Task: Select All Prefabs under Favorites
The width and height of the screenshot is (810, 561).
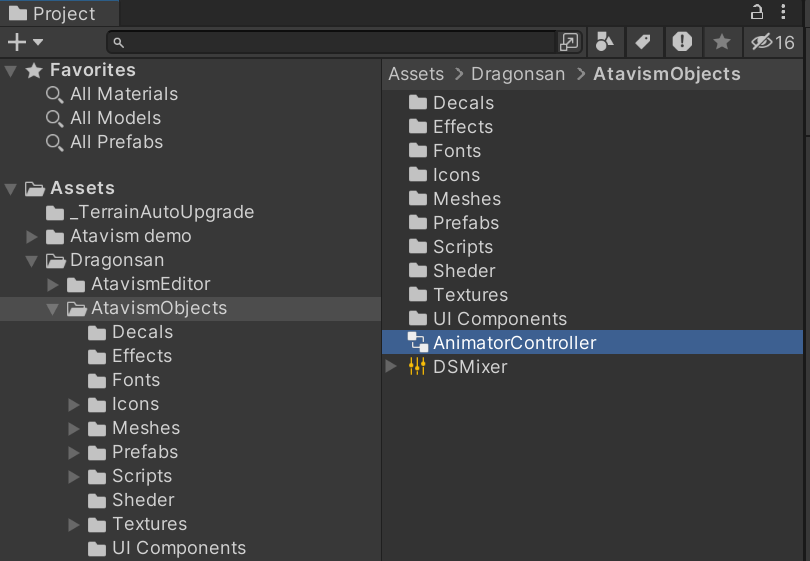Action: [116, 142]
